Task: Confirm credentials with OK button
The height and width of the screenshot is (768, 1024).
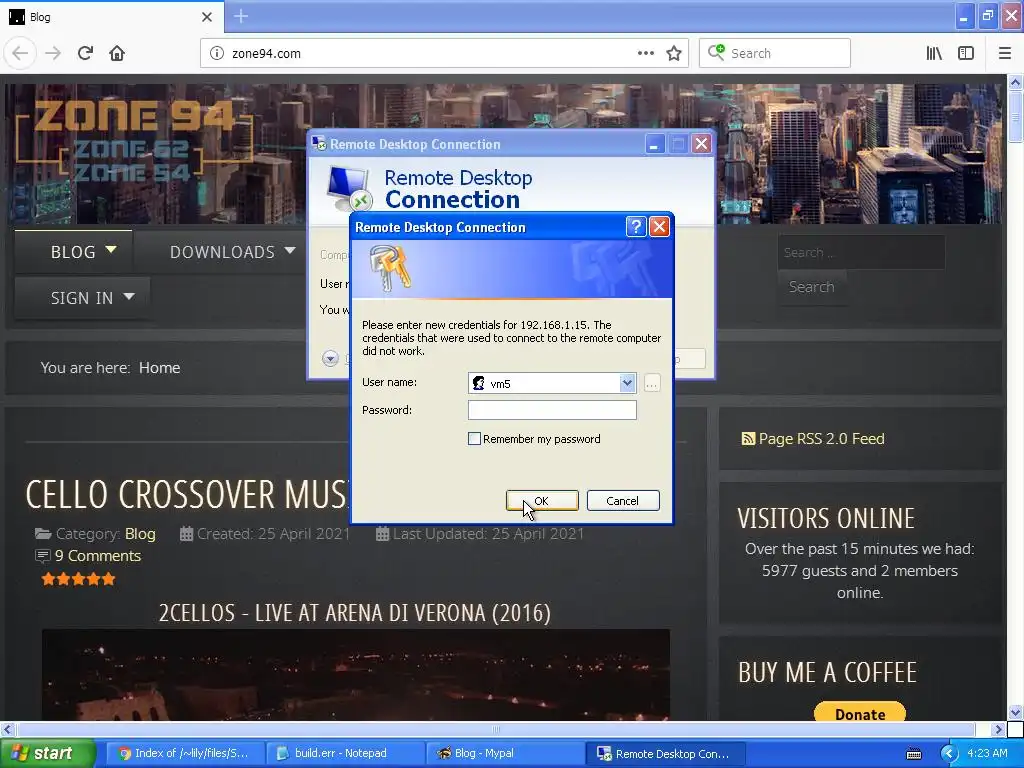Action: click(x=542, y=501)
